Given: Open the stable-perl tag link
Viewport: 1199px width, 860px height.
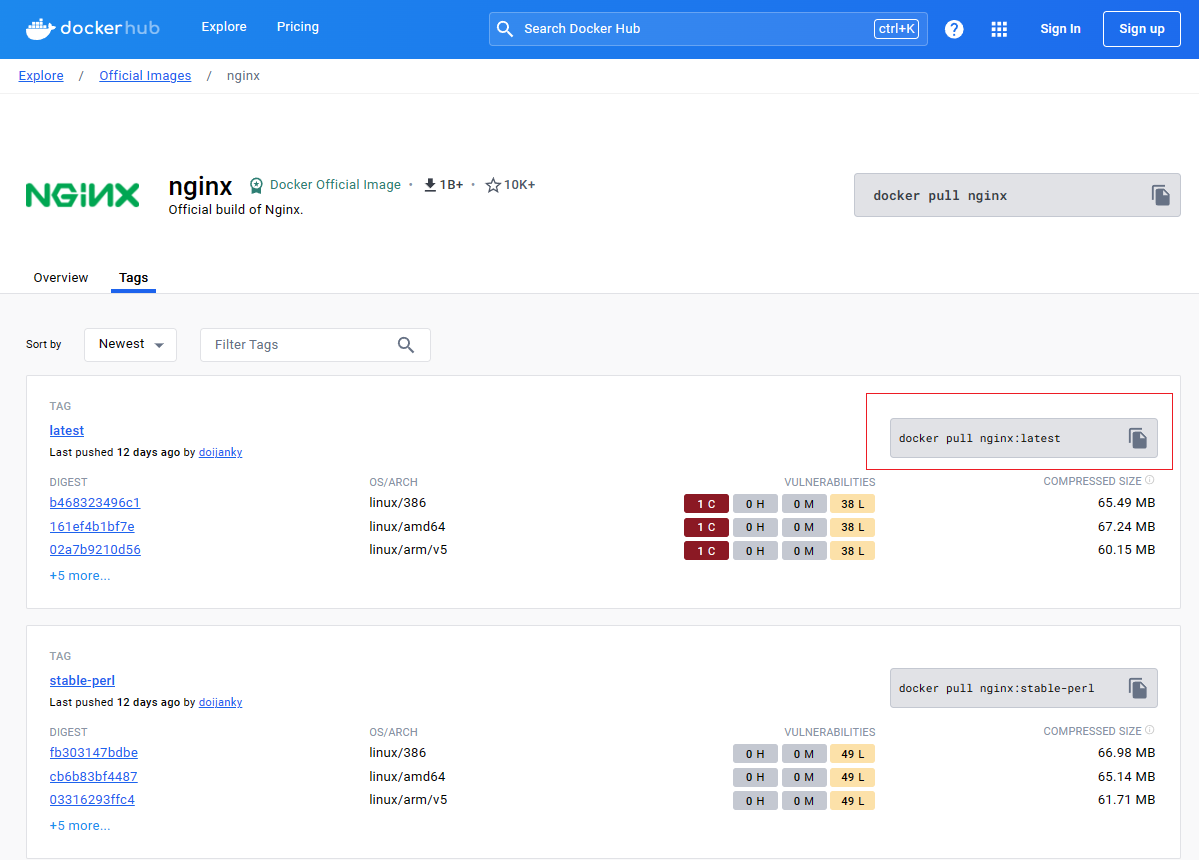Looking at the screenshot, I should click(82, 680).
